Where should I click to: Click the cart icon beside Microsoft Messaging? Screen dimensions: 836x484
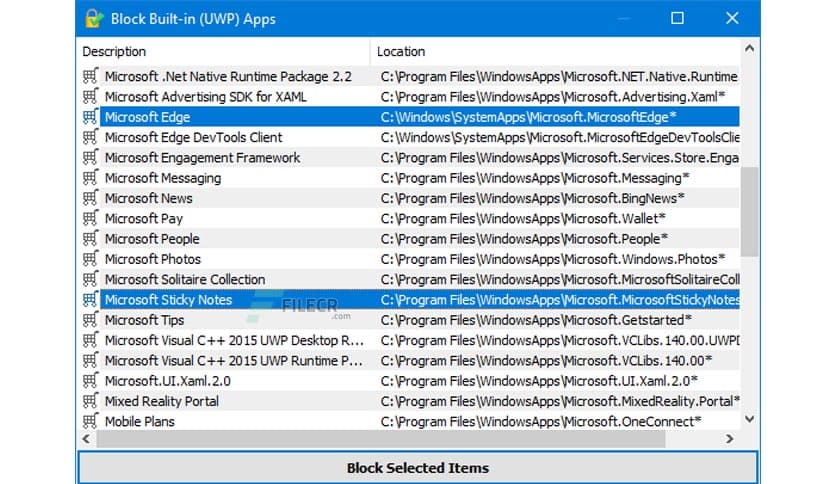(x=91, y=178)
